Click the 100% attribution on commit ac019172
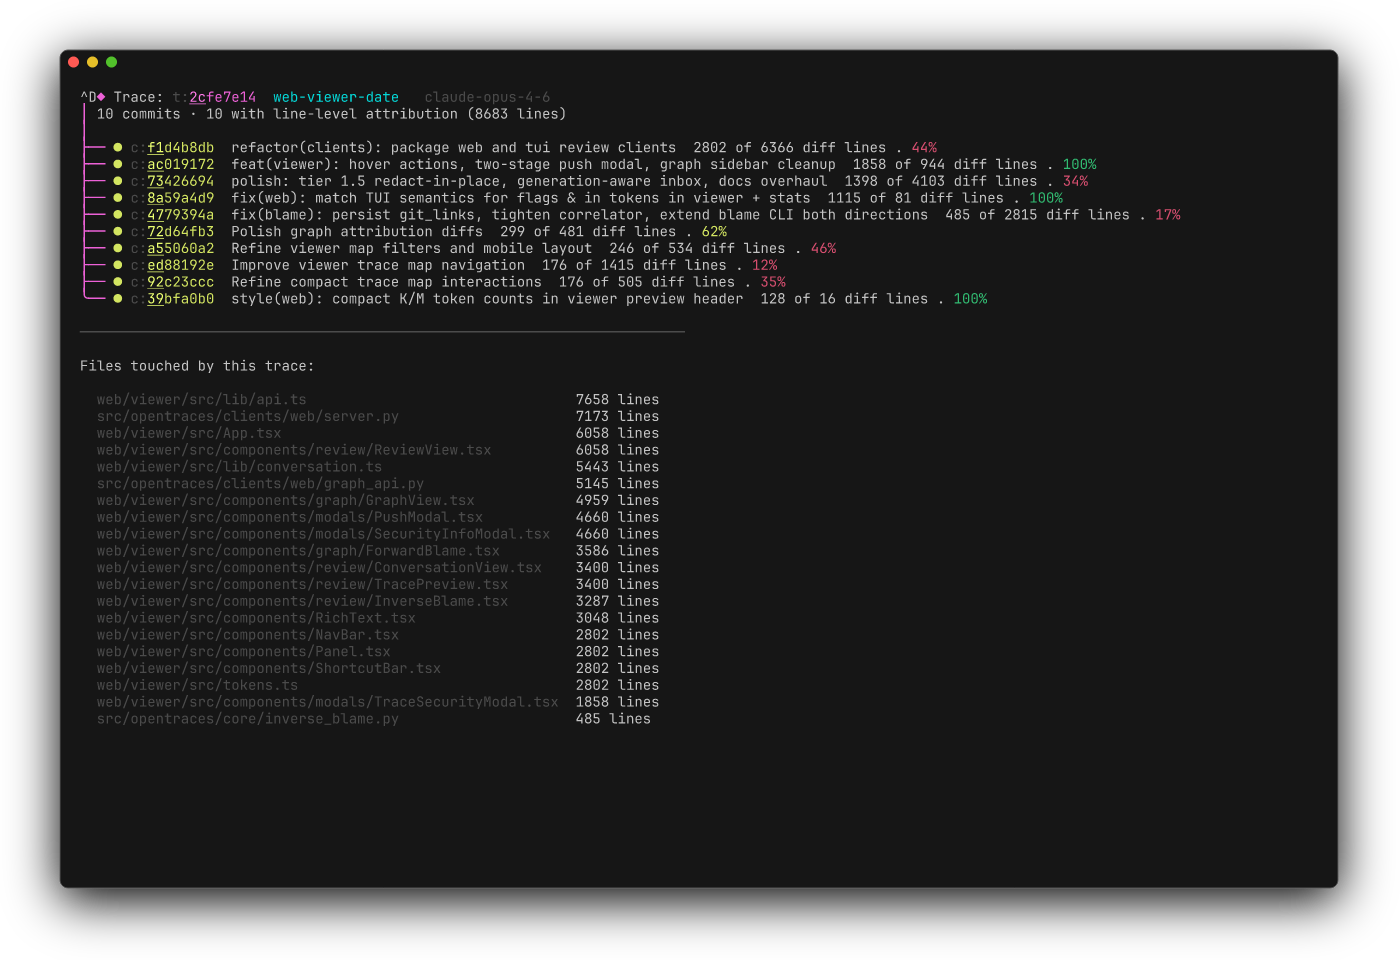 pos(1079,165)
